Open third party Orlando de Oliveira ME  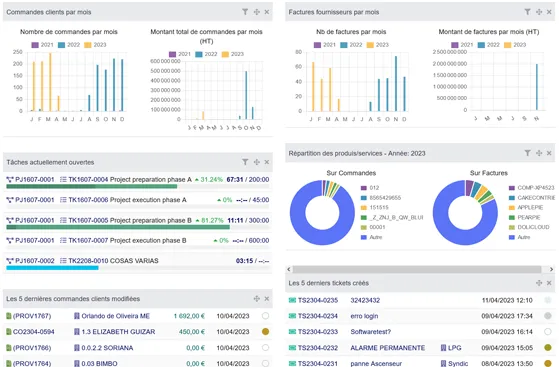point(112,316)
